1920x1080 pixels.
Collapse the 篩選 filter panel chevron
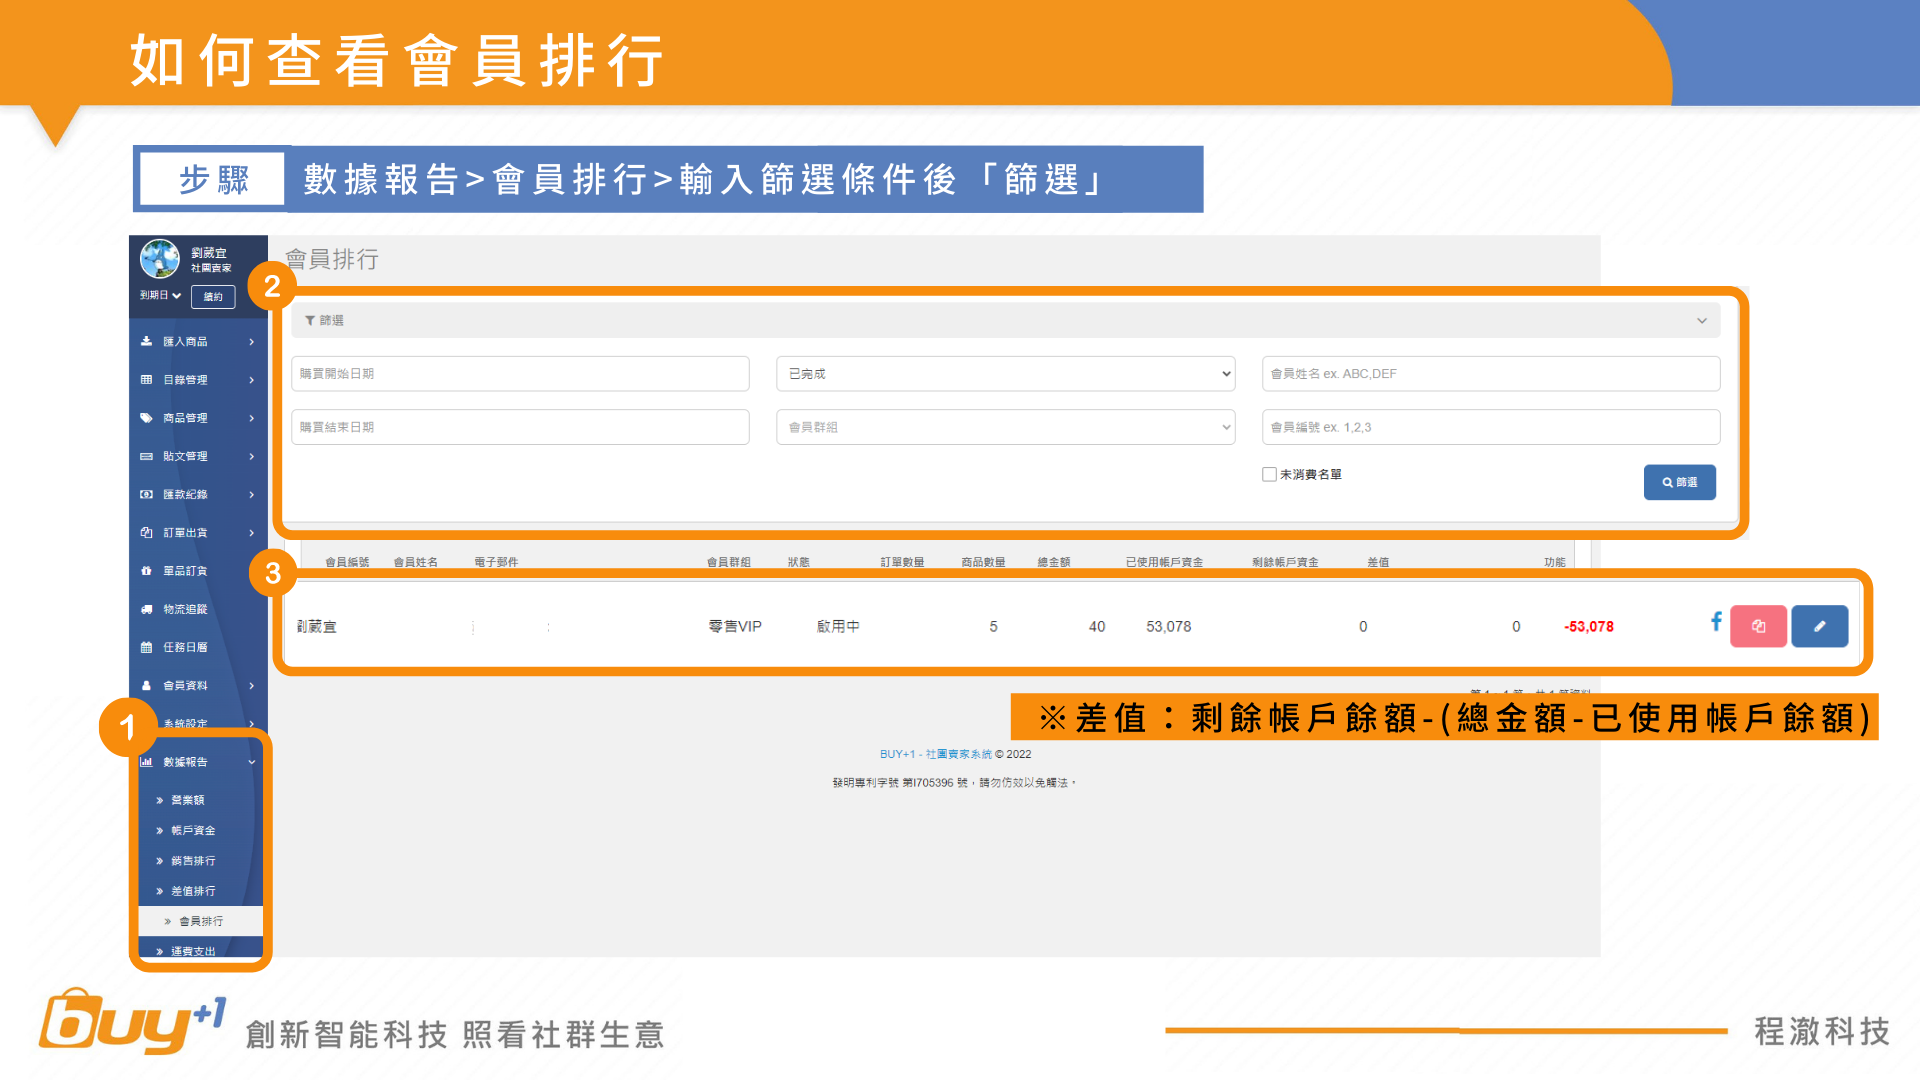point(1701,321)
